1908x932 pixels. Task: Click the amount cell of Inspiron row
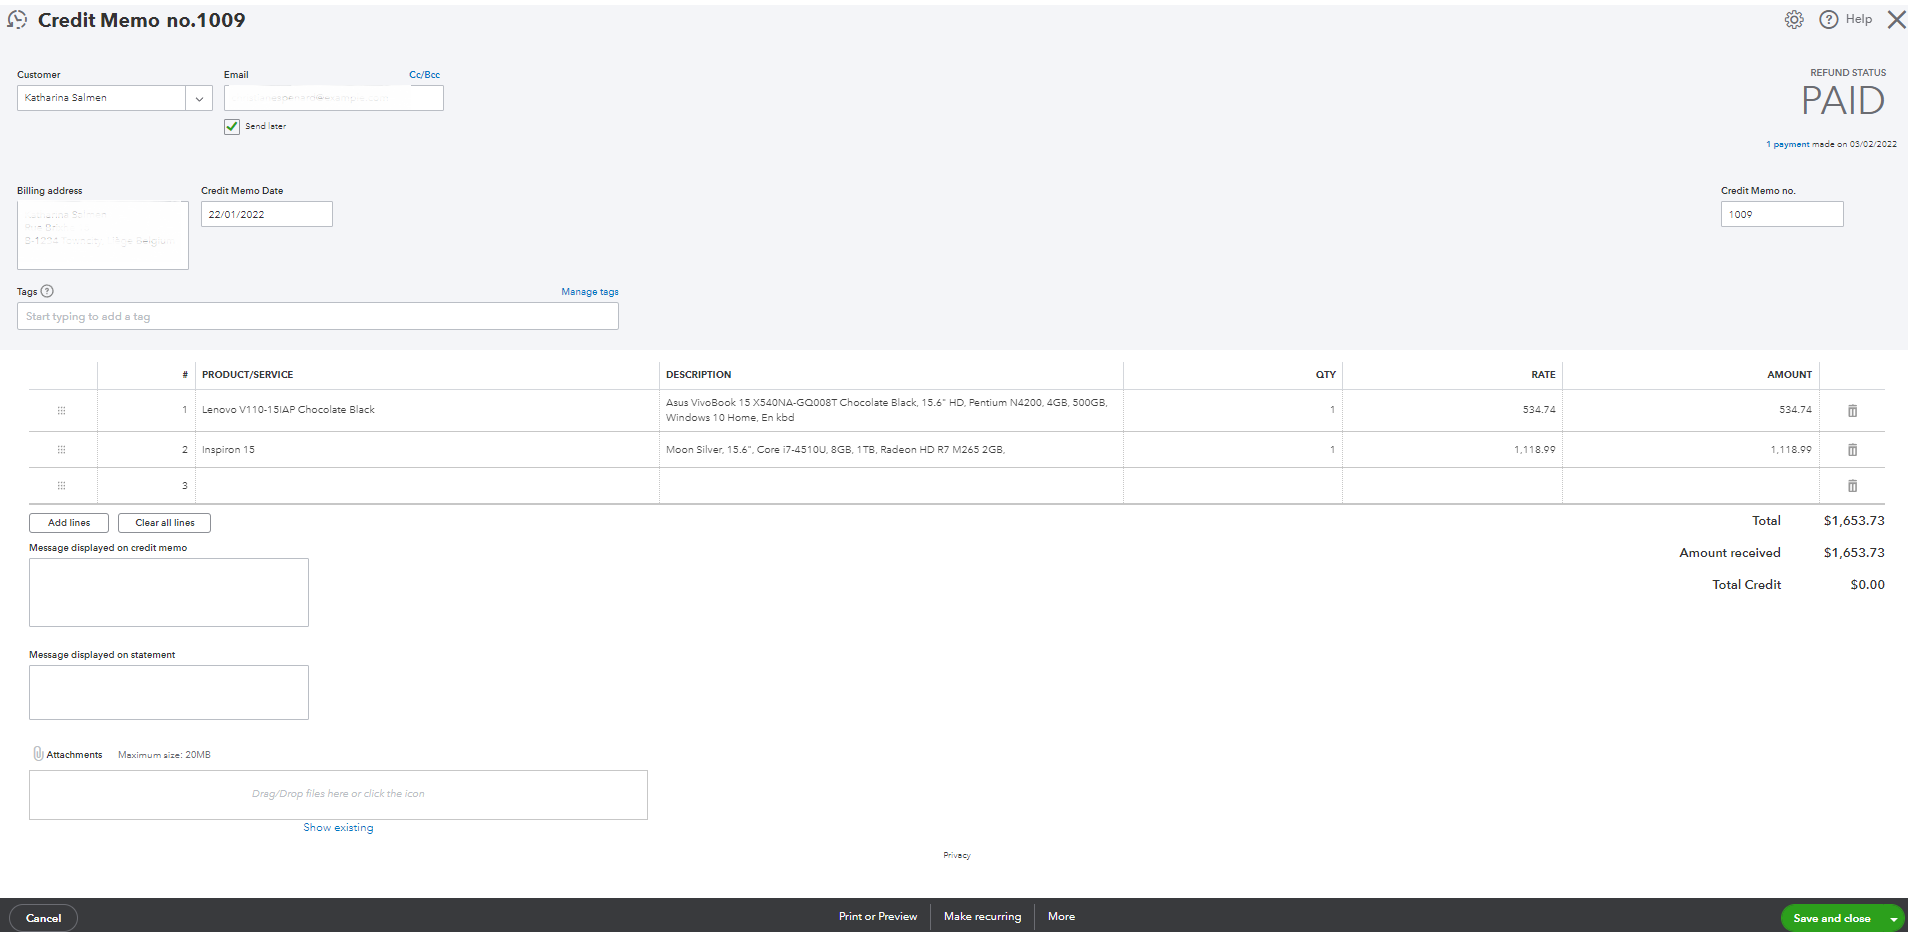pyautogui.click(x=1691, y=450)
